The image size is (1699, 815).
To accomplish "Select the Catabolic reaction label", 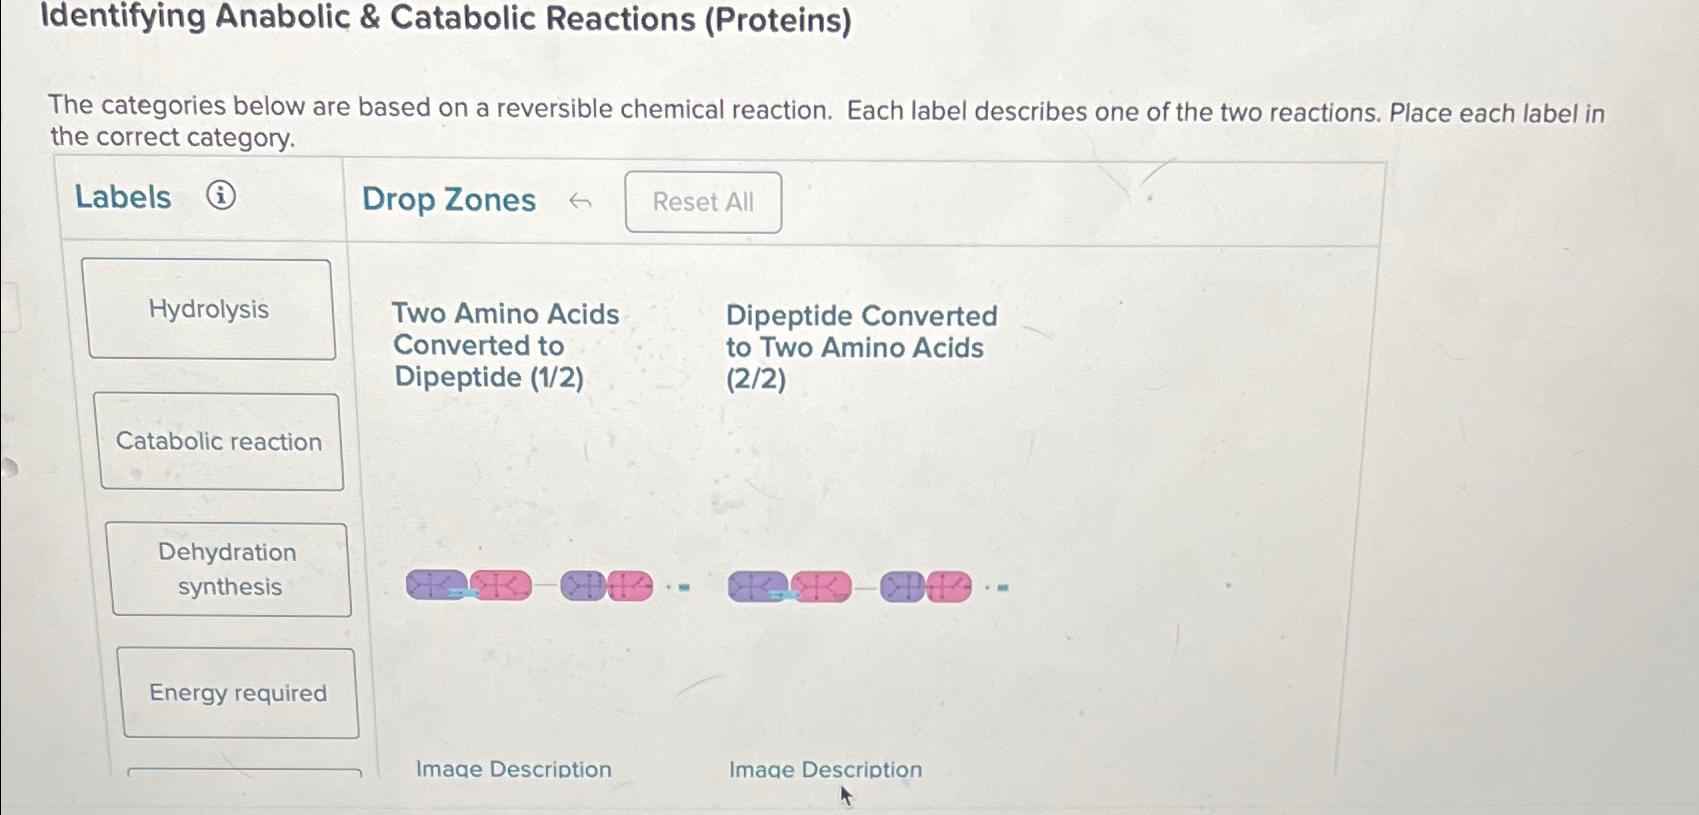I will coord(219,441).
